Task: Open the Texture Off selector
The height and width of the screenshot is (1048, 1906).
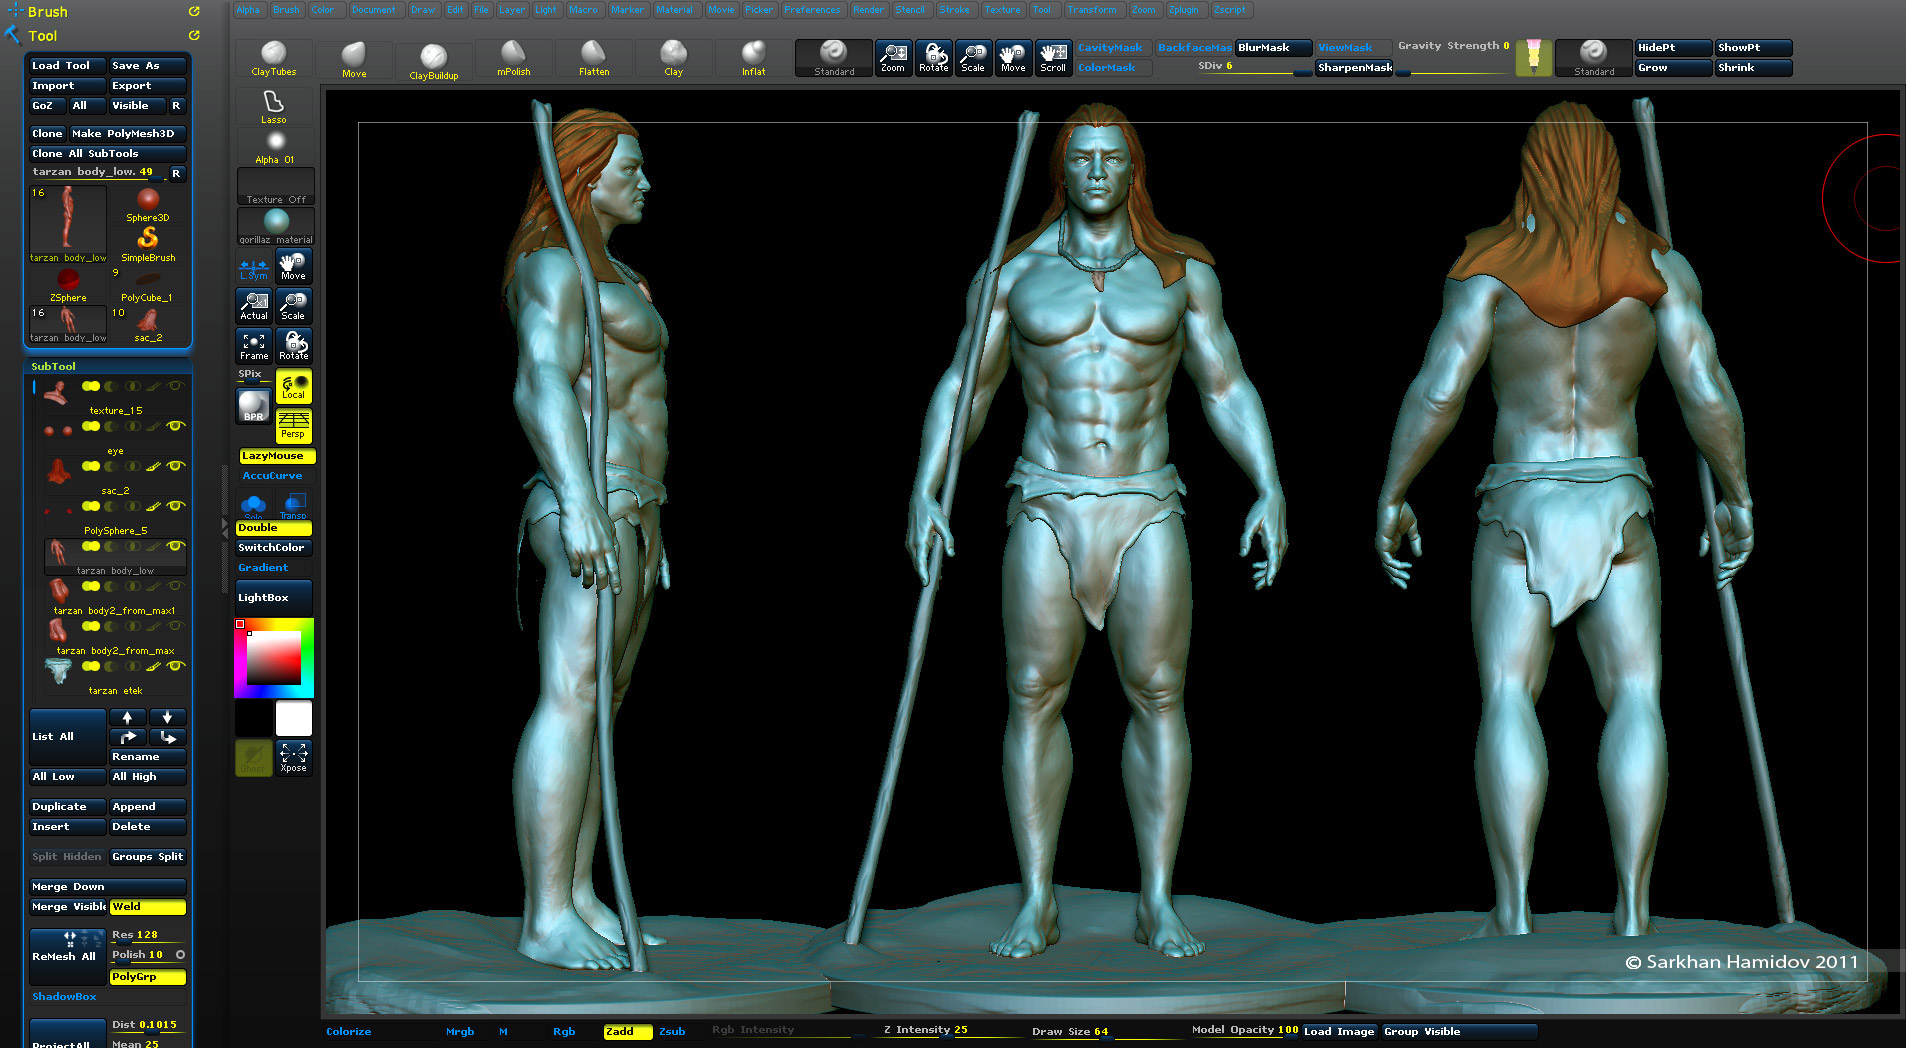Action: click(275, 187)
